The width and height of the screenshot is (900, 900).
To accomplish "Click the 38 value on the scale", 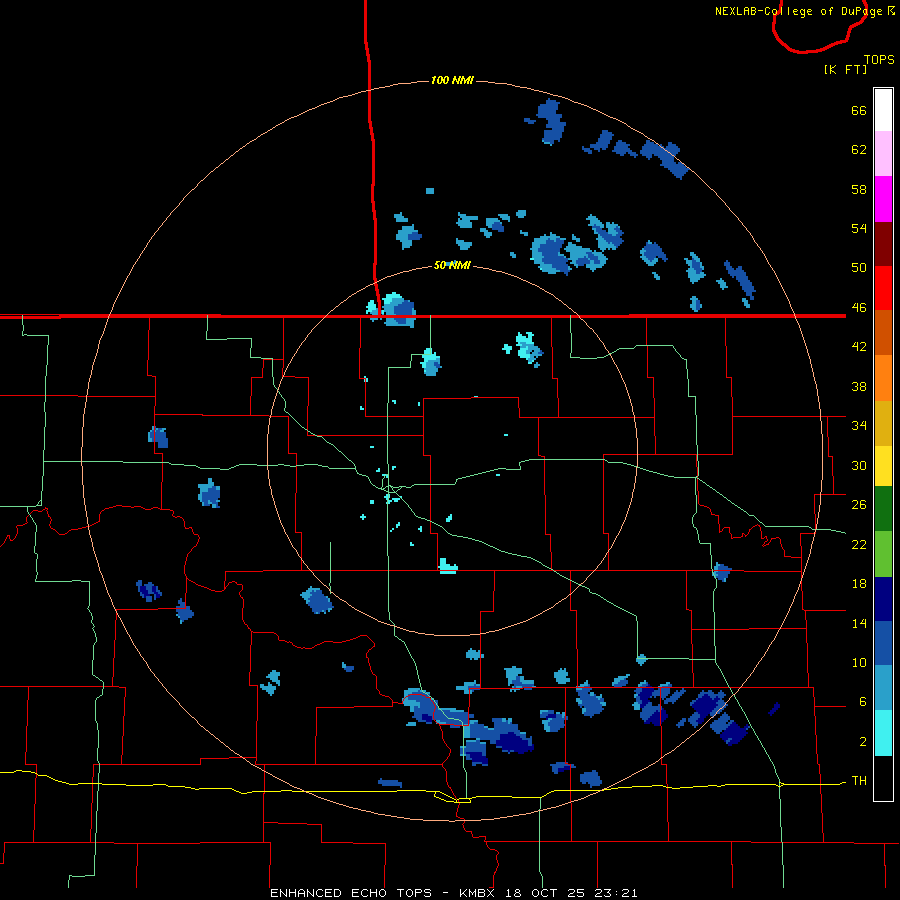I will (x=859, y=386).
